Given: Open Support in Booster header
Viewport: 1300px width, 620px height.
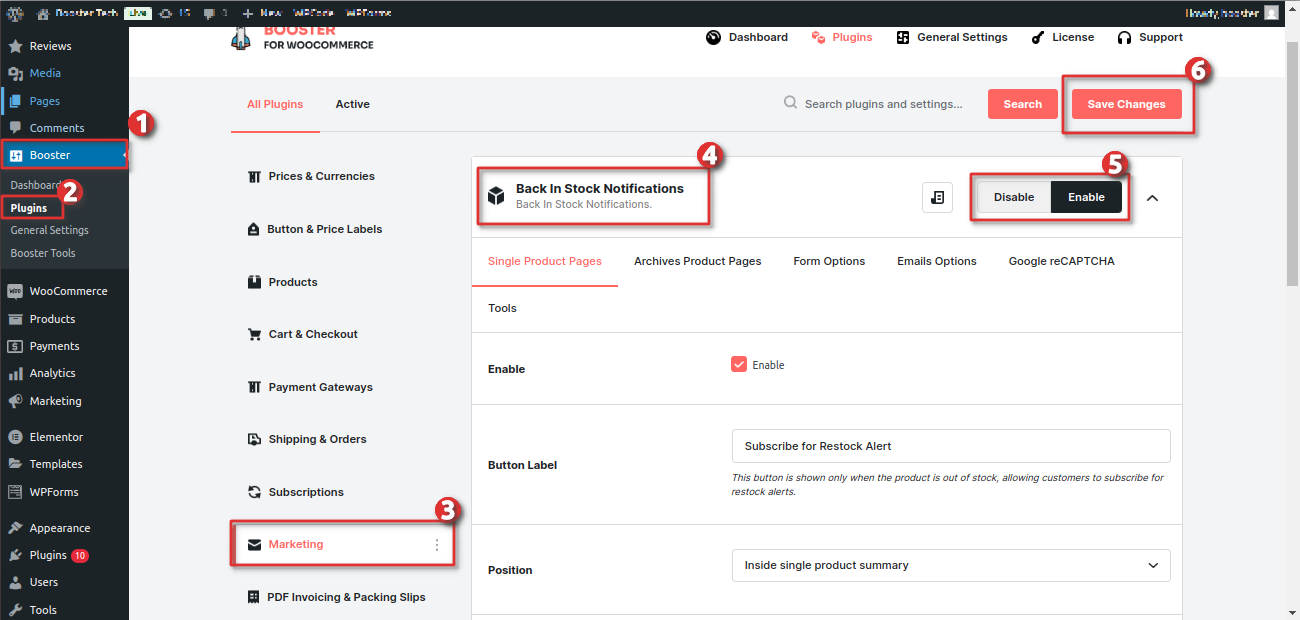Looking at the screenshot, I should [1150, 37].
